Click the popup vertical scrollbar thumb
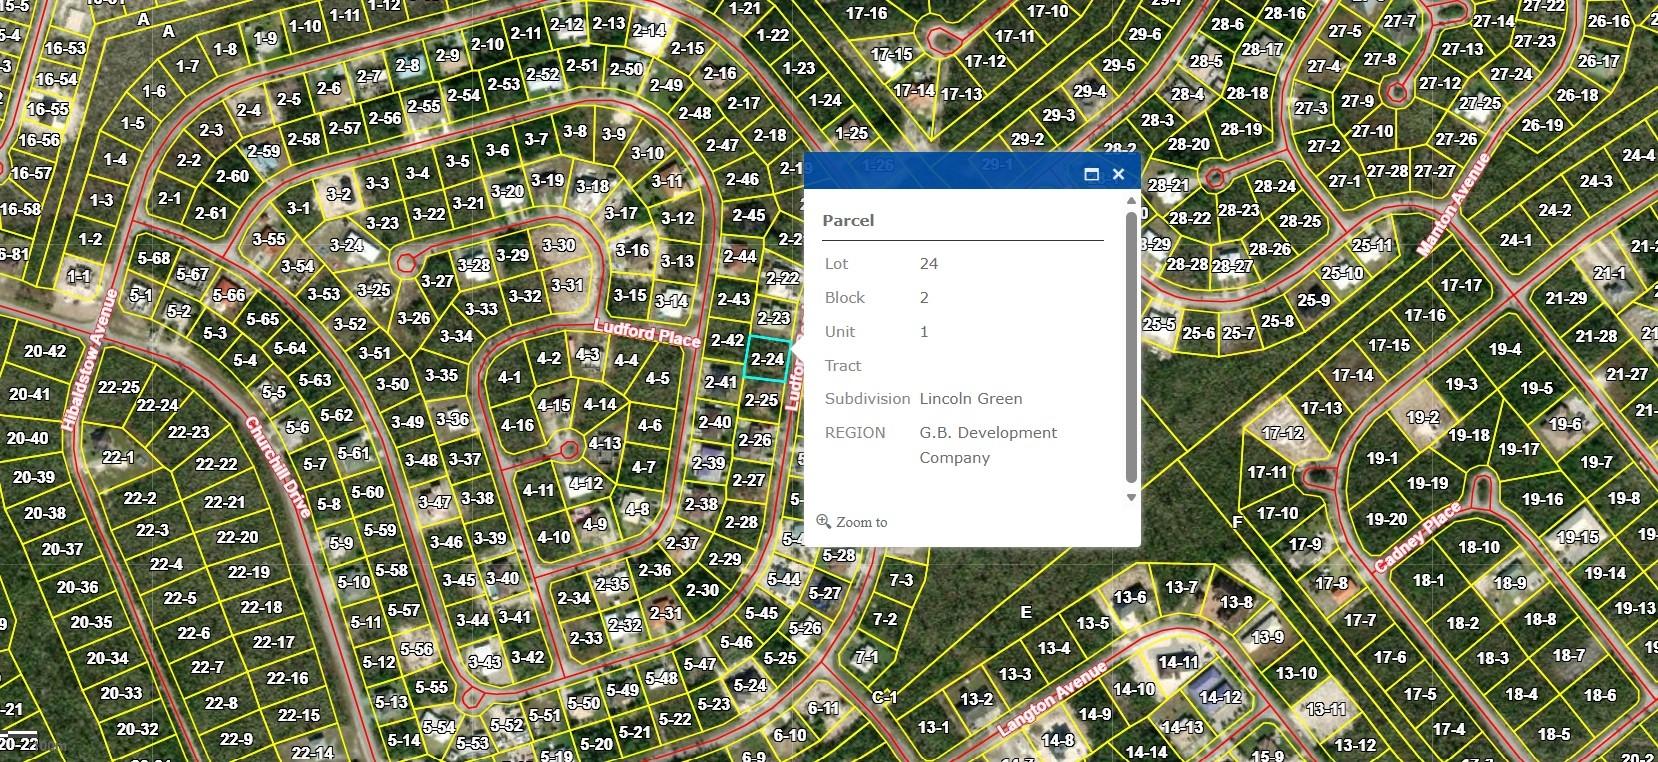This screenshot has height=762, width=1658. click(x=1131, y=345)
